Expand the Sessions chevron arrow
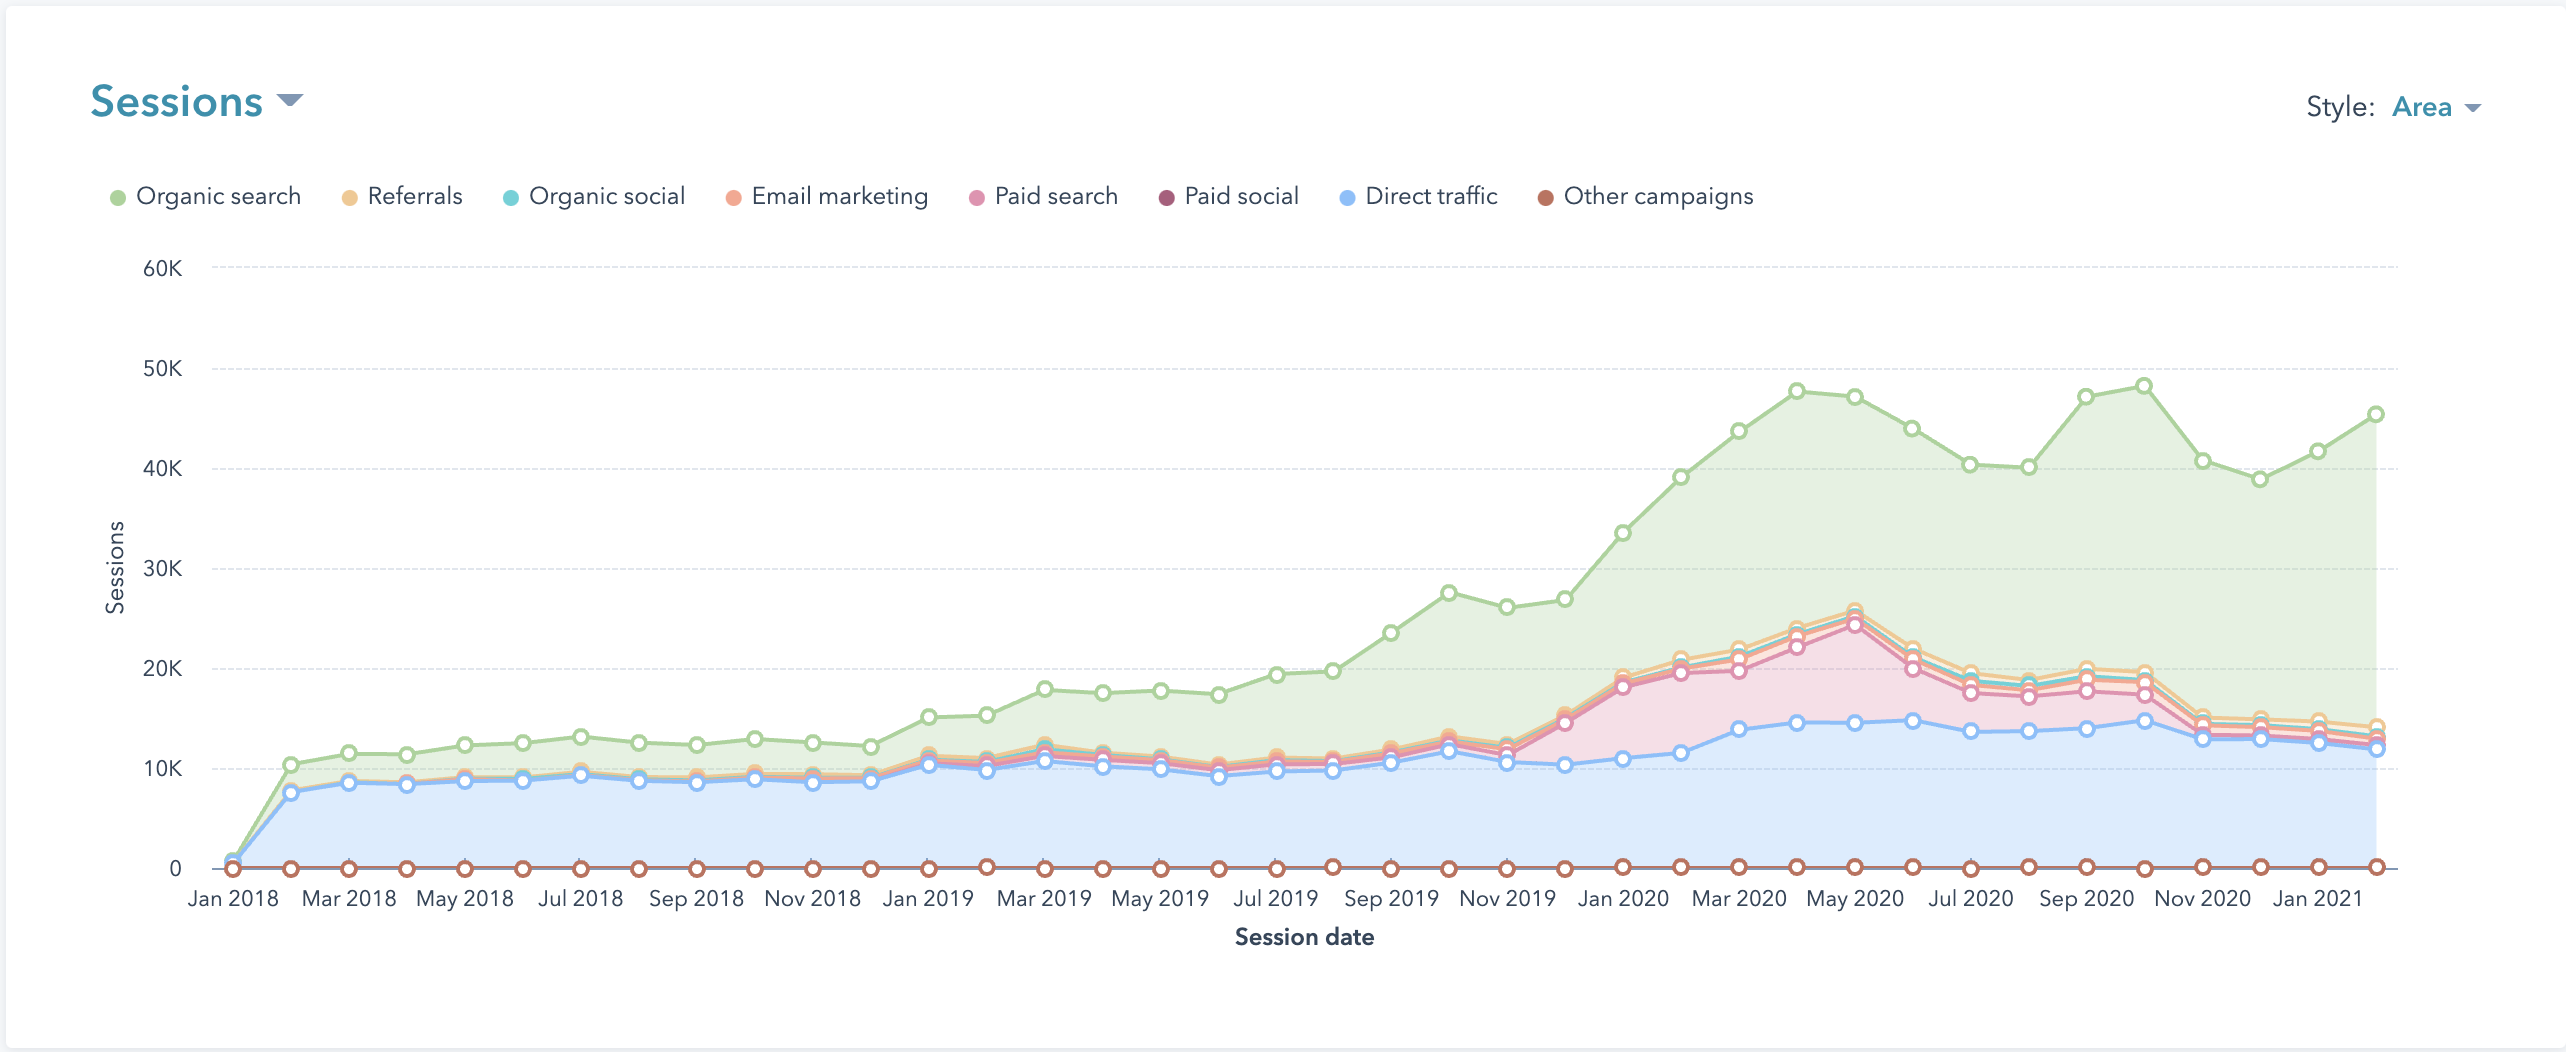This screenshot has width=2566, height=1052. click(x=291, y=100)
